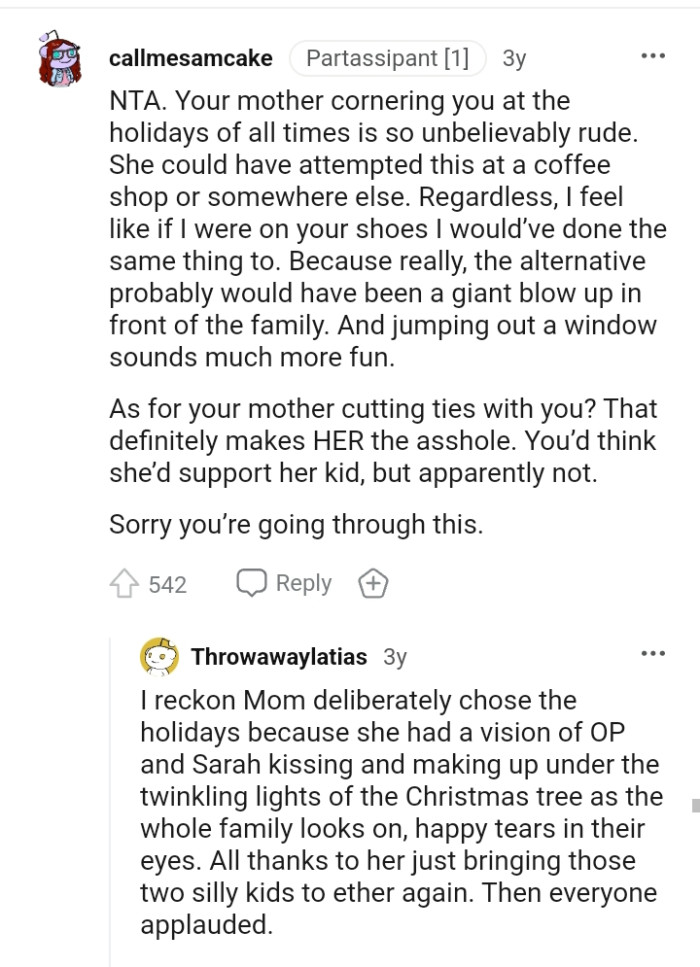Click the upvote arrow on callmesamcake's comment
Image resolution: width=700 pixels, height=967 pixels.
coord(125,583)
